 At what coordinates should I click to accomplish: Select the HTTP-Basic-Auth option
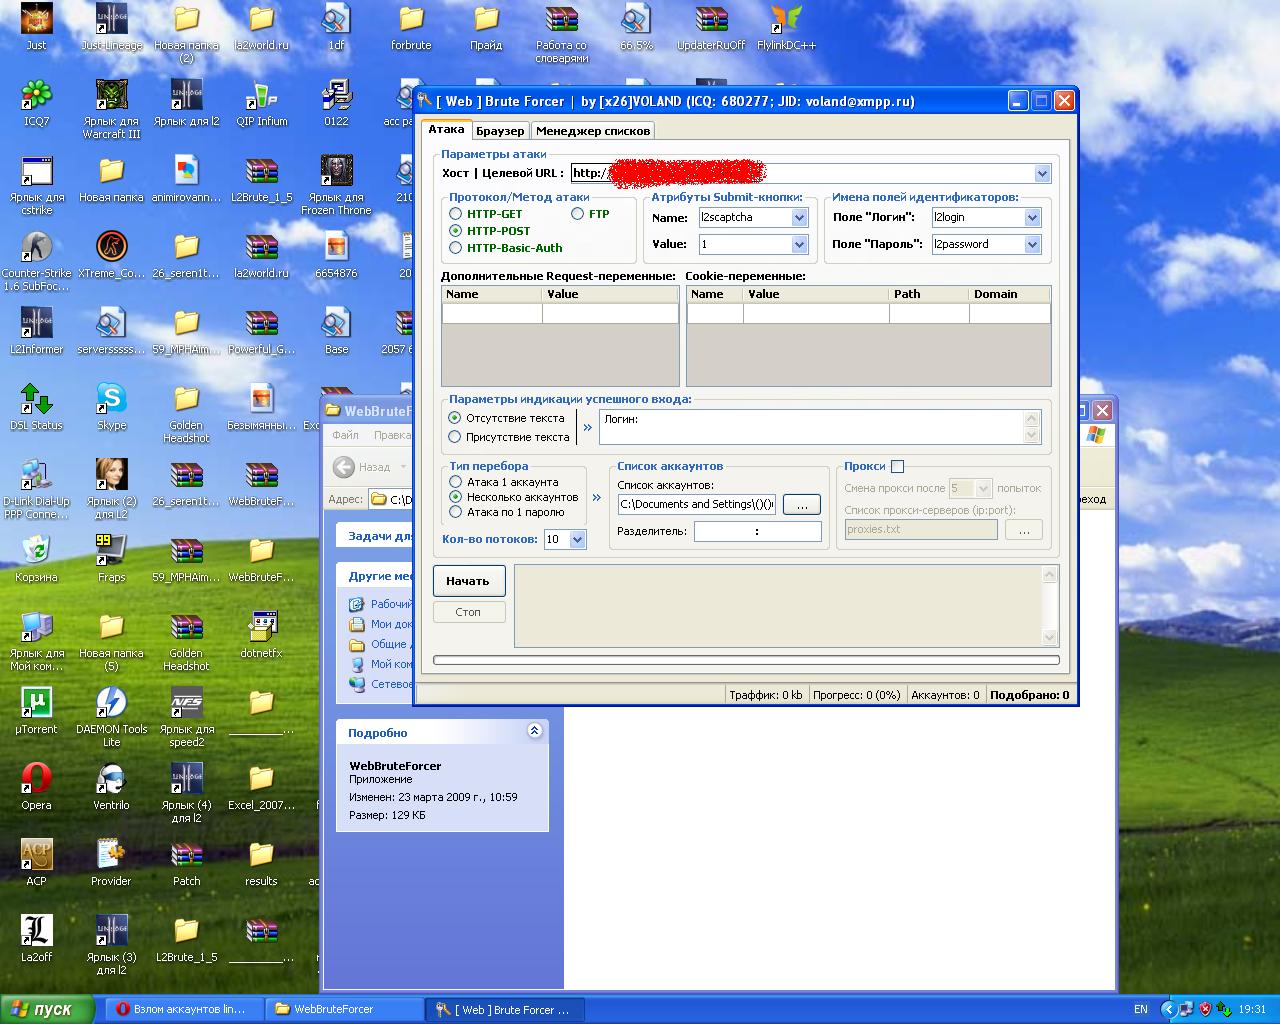(456, 248)
